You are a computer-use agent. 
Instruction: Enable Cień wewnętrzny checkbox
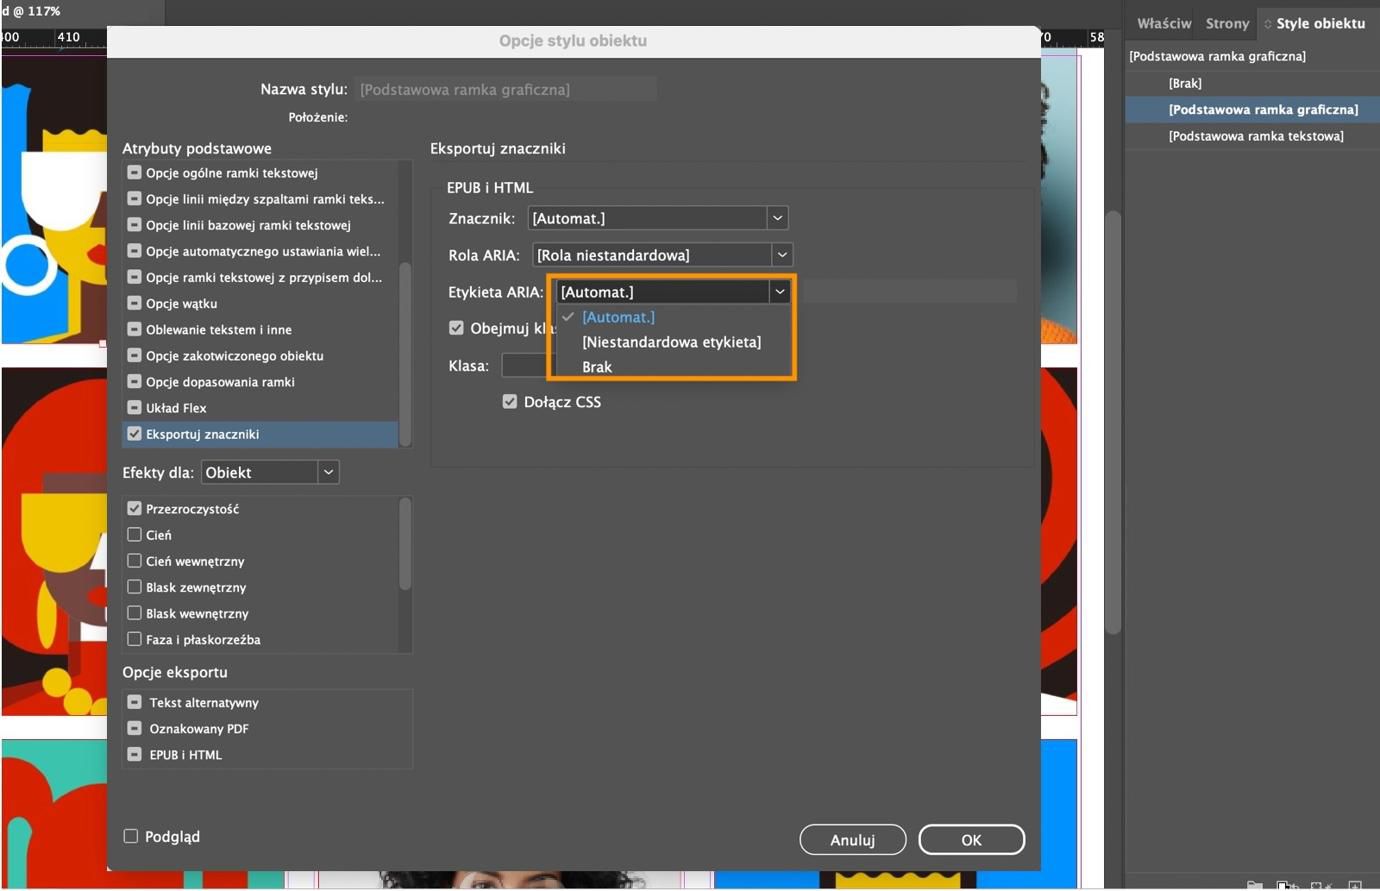134,561
